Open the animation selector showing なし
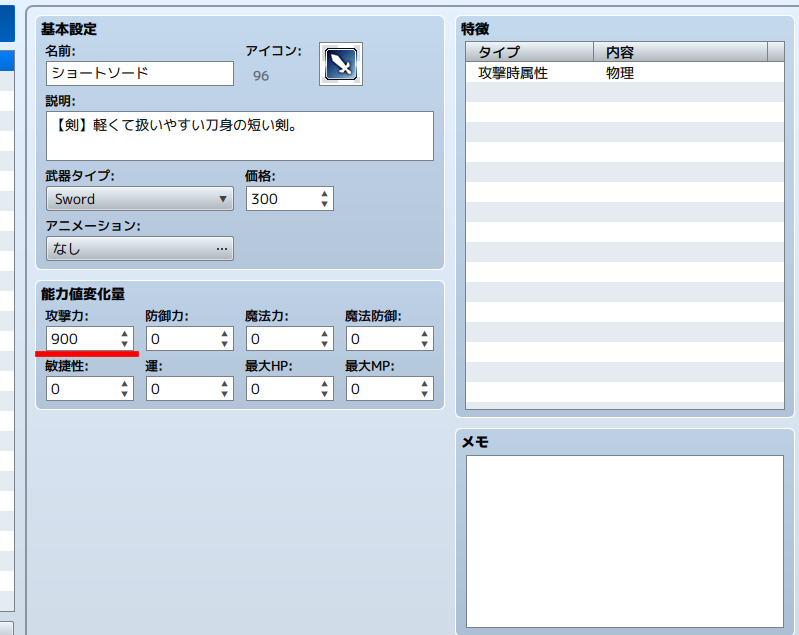 point(139,249)
